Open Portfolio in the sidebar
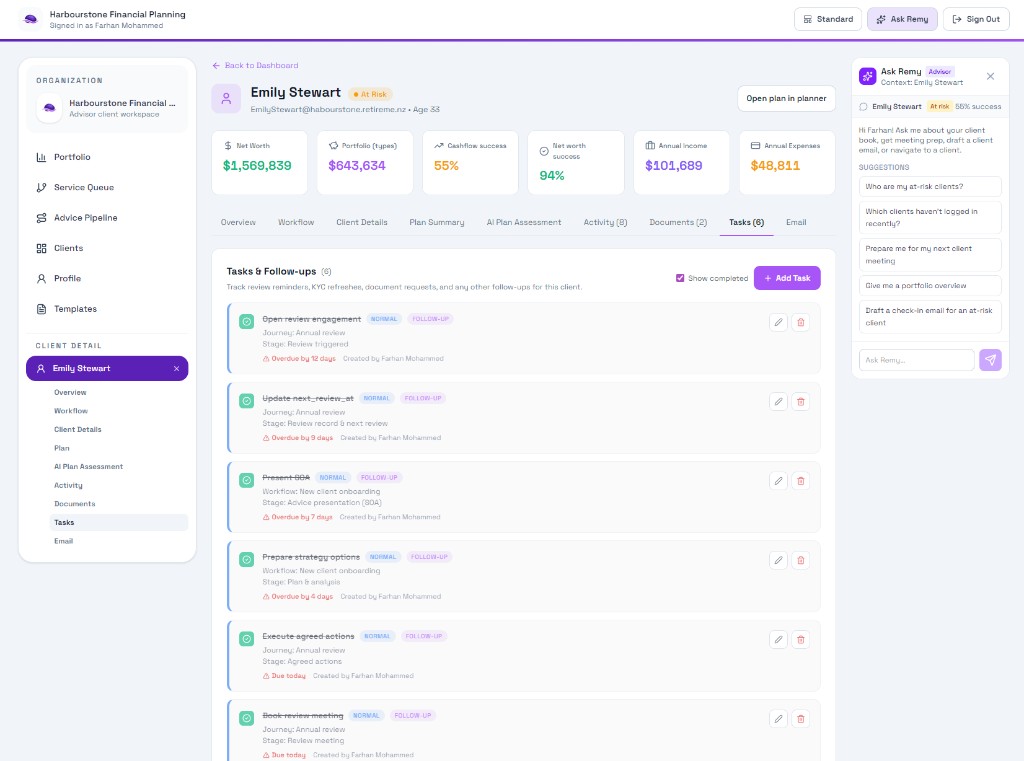Viewport: 1024px width, 761px height. point(107,157)
